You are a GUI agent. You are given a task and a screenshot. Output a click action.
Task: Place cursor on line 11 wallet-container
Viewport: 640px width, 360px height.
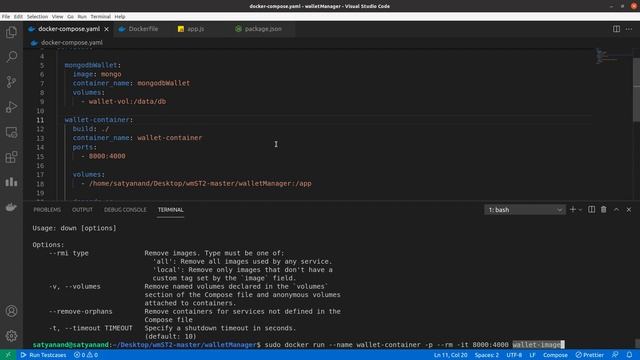click(x=99, y=120)
